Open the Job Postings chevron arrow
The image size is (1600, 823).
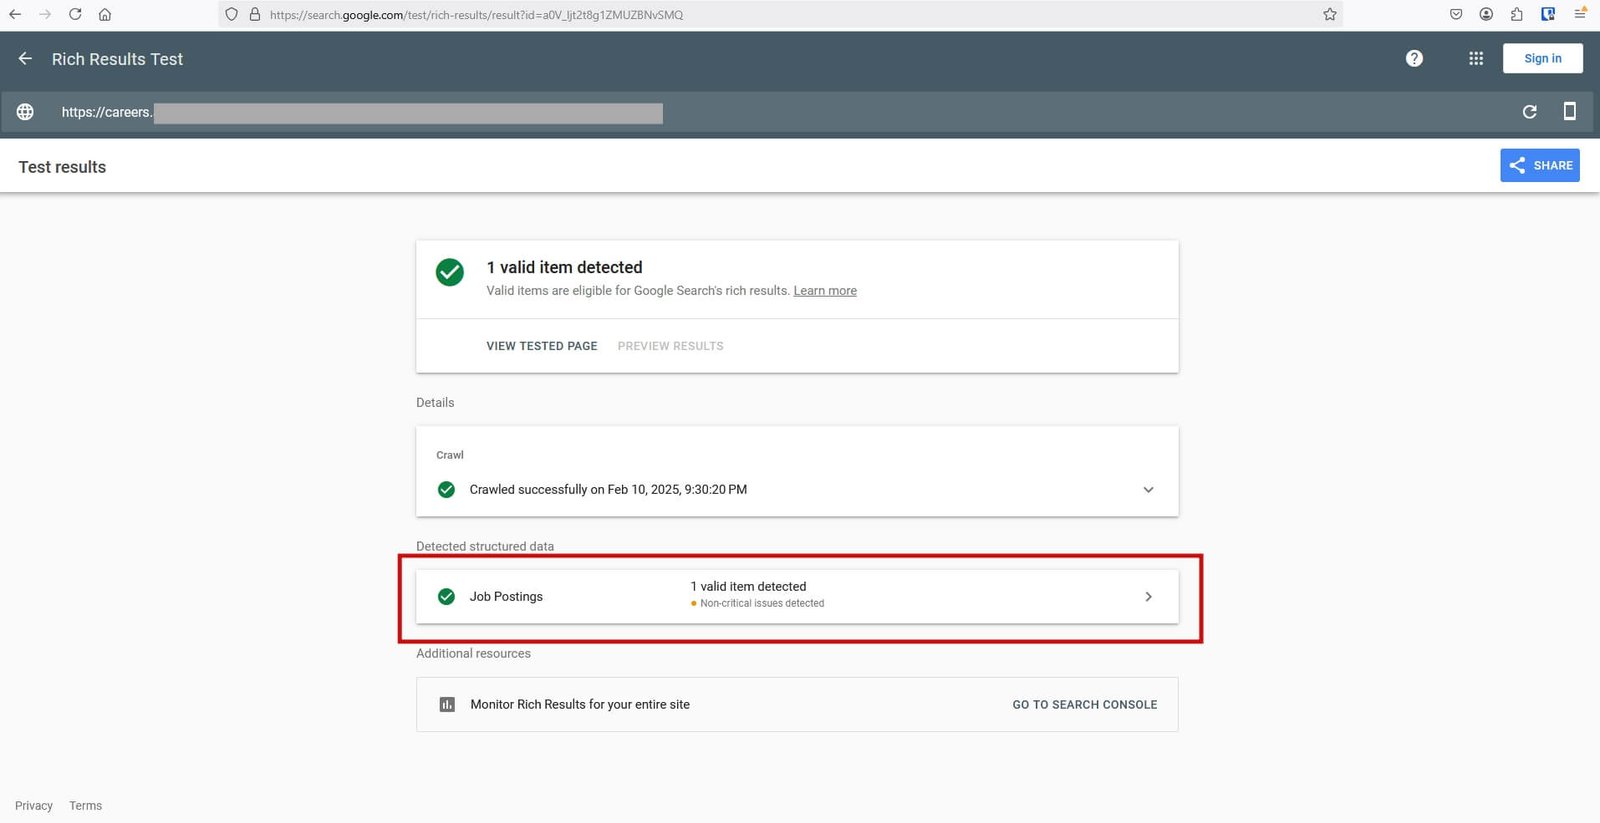(x=1148, y=597)
